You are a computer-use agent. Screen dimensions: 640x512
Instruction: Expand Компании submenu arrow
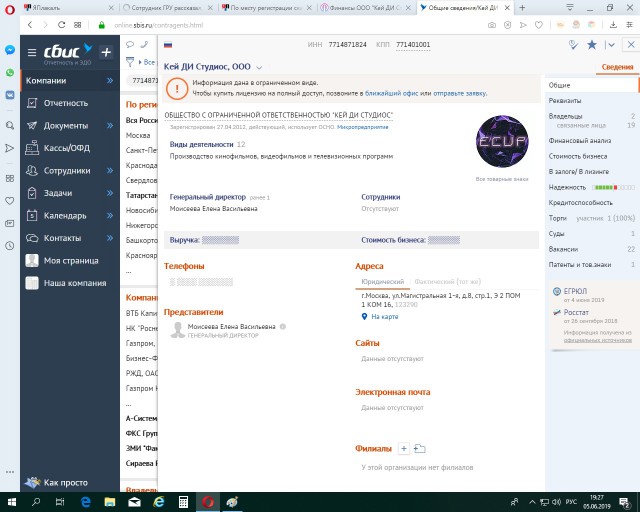[110, 80]
